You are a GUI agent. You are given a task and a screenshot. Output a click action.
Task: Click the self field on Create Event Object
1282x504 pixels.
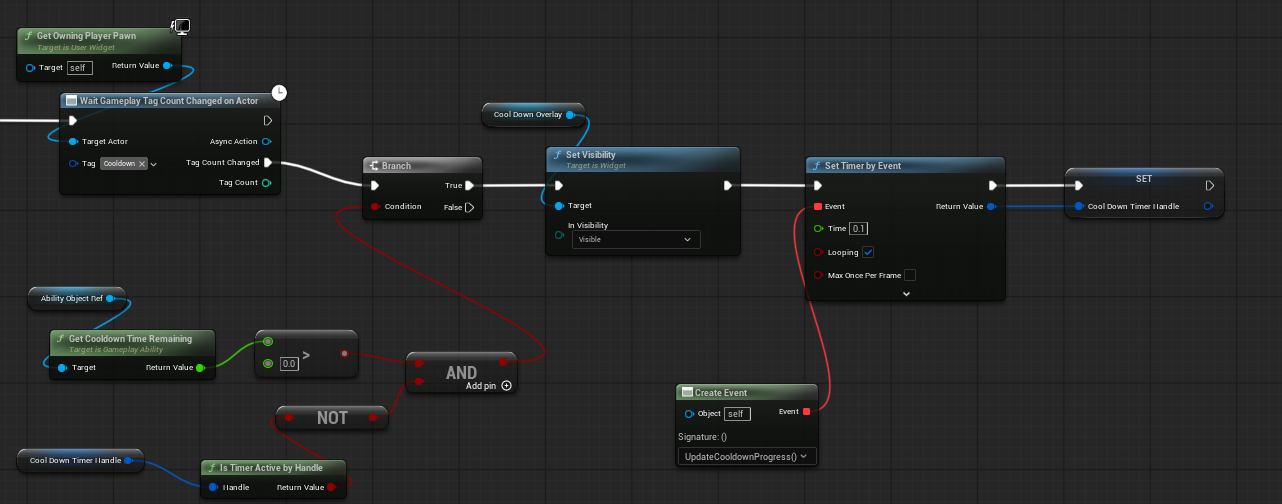738,413
